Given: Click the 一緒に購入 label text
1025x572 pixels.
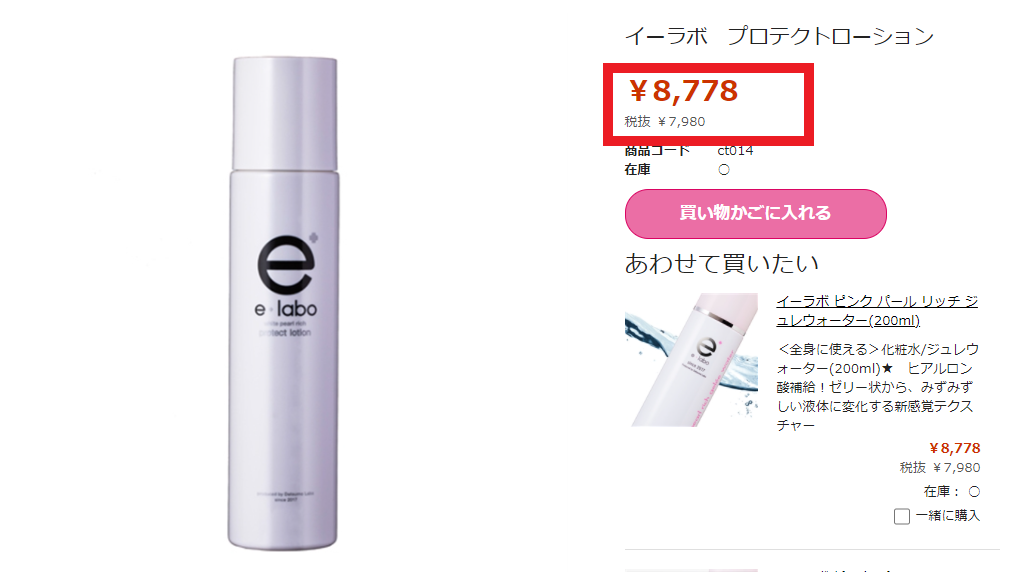Looking at the screenshot, I should [x=948, y=515].
